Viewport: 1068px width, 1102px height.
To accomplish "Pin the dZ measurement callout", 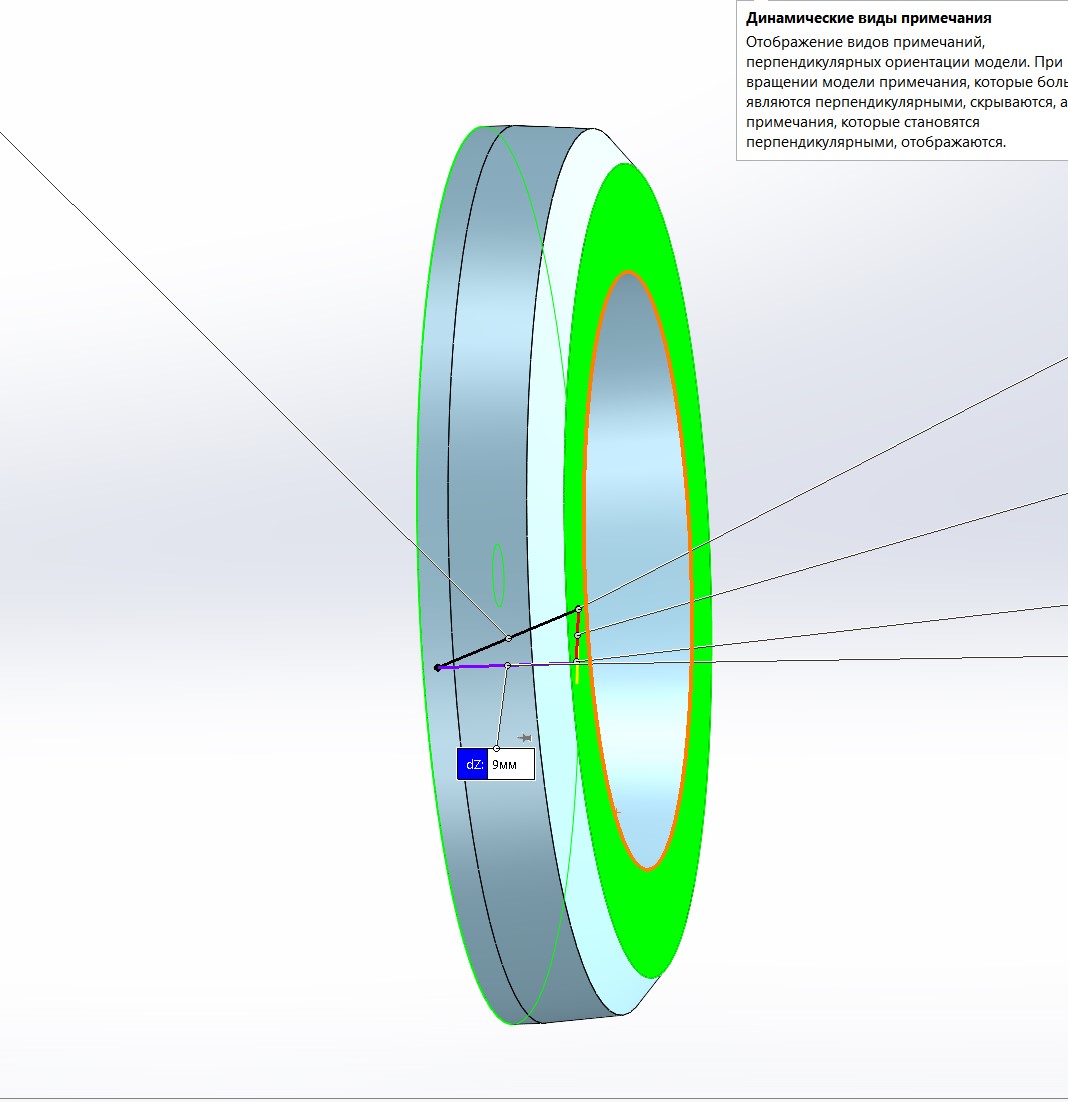I will point(524,738).
